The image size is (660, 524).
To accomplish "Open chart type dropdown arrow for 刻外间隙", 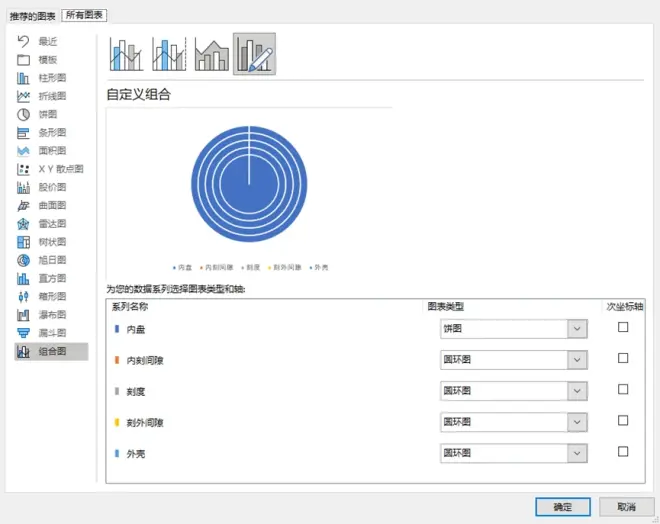I will pyautogui.click(x=577, y=422).
